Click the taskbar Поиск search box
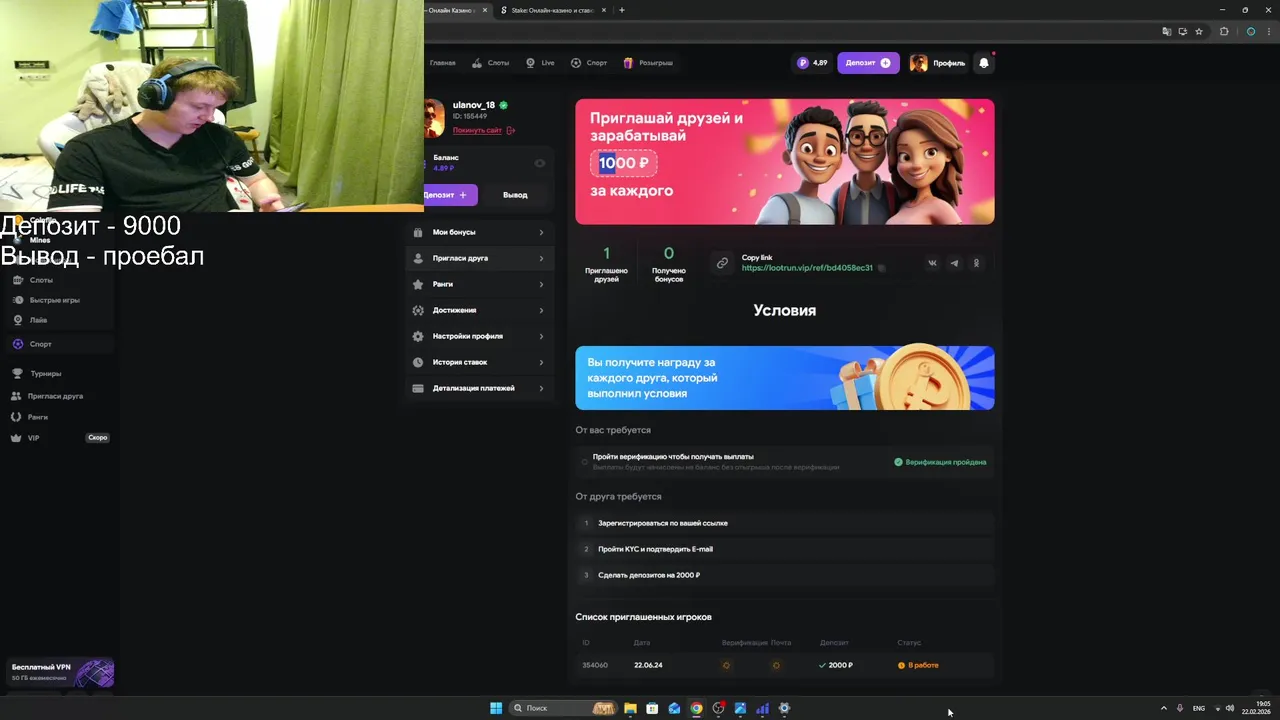This screenshot has width=1280, height=720. coord(564,708)
